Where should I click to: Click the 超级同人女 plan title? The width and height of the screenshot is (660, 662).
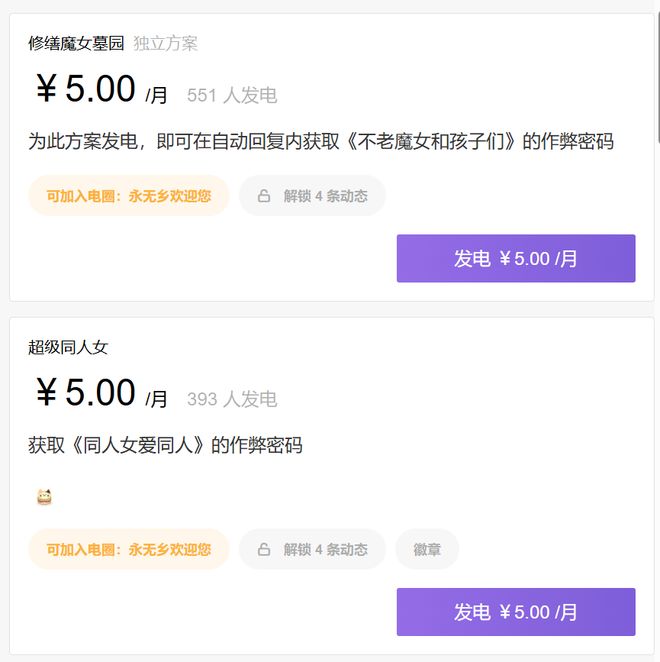click(68, 348)
